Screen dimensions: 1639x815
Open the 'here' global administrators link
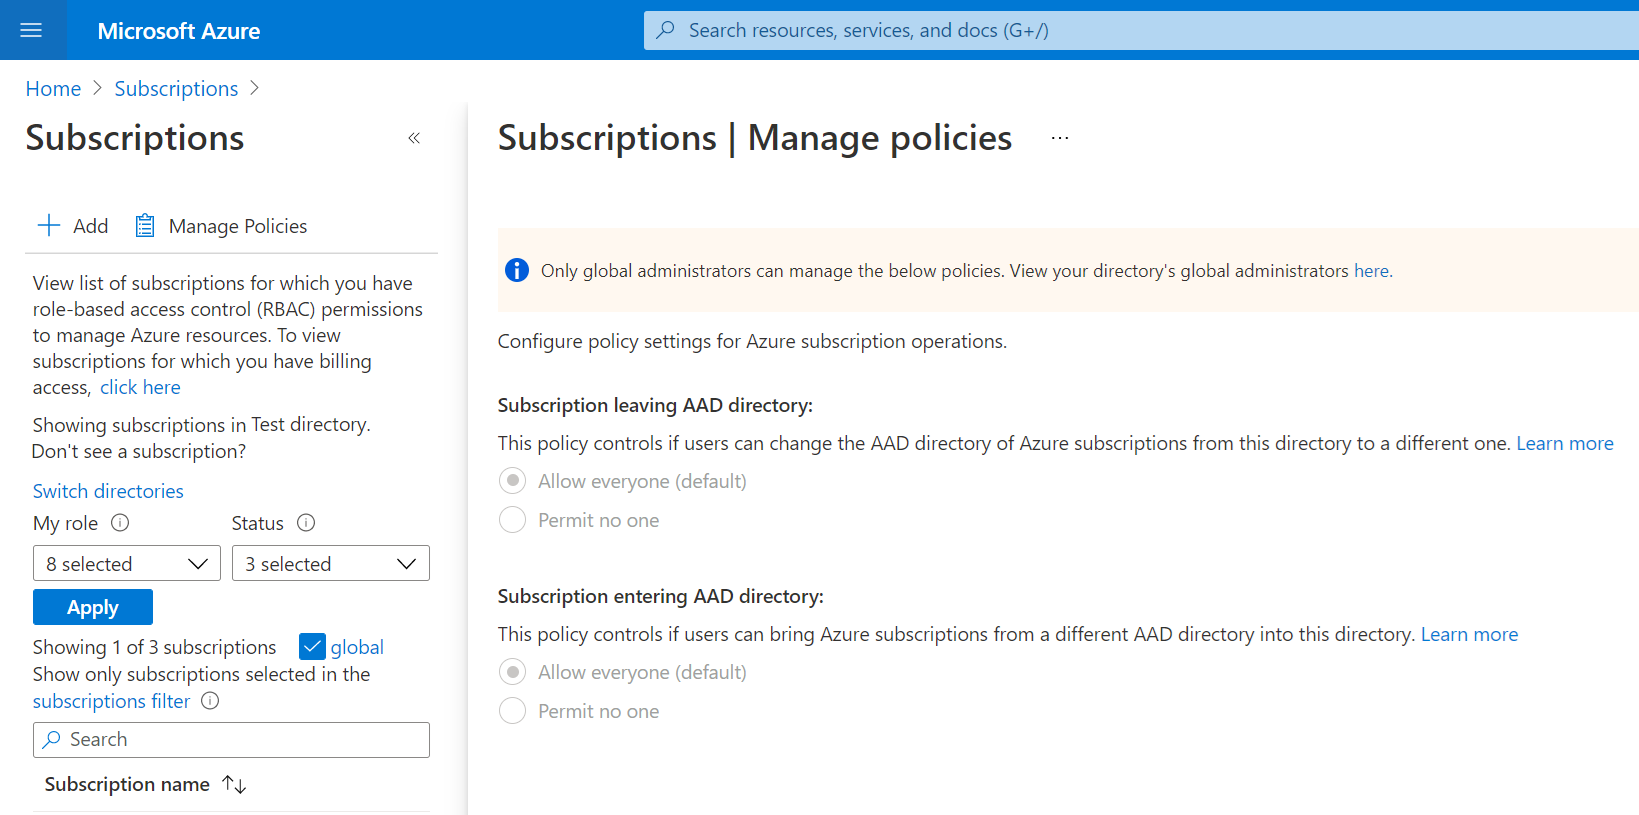[x=1371, y=271]
